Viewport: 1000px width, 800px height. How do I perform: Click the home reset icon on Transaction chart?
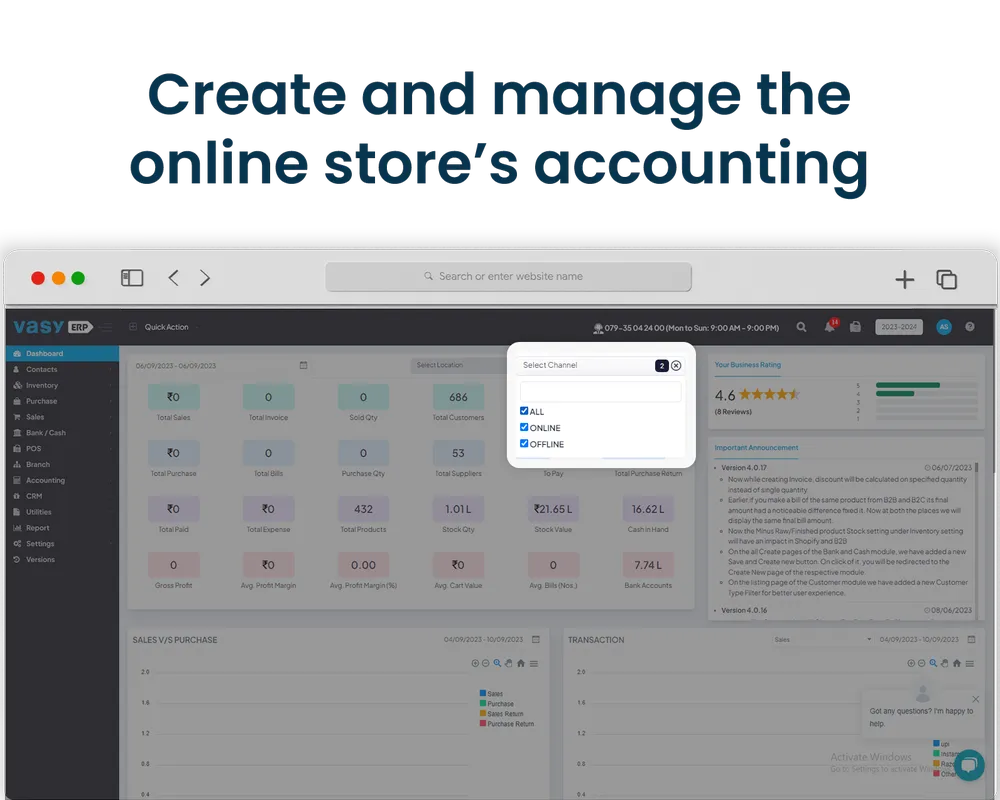click(957, 663)
